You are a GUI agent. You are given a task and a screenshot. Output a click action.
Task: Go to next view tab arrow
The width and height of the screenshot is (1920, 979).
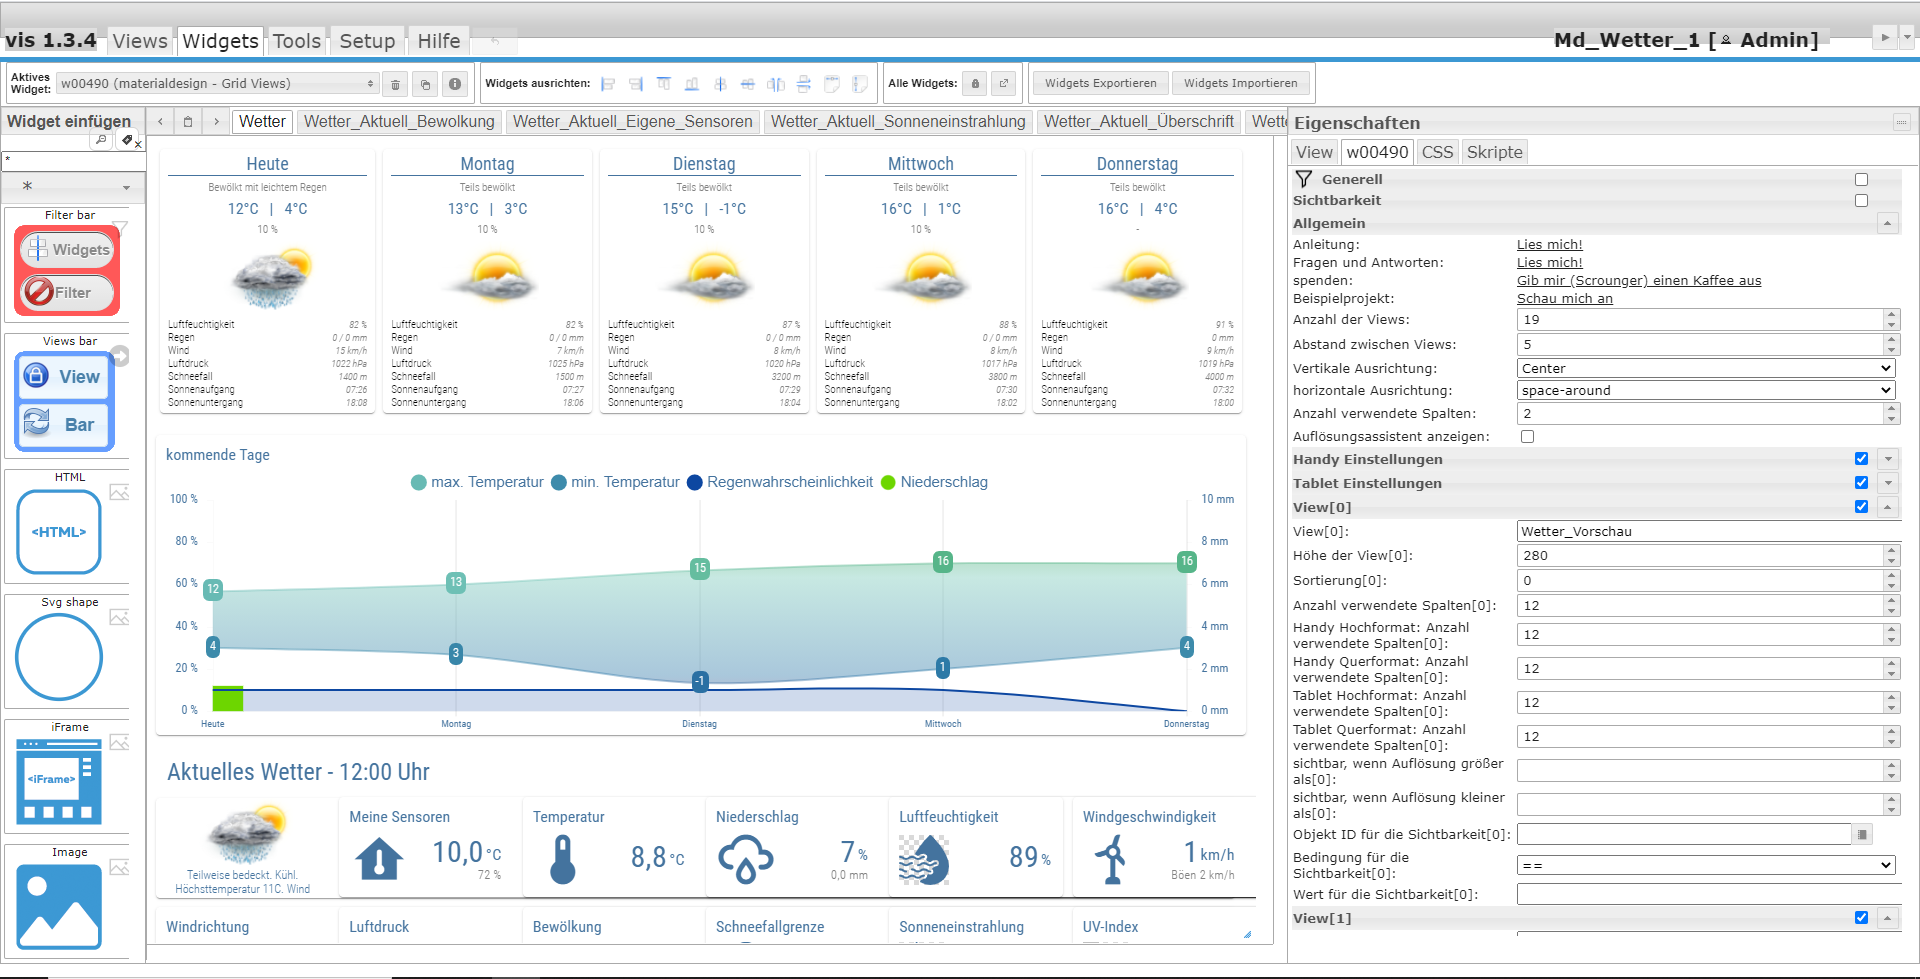pyautogui.click(x=216, y=121)
